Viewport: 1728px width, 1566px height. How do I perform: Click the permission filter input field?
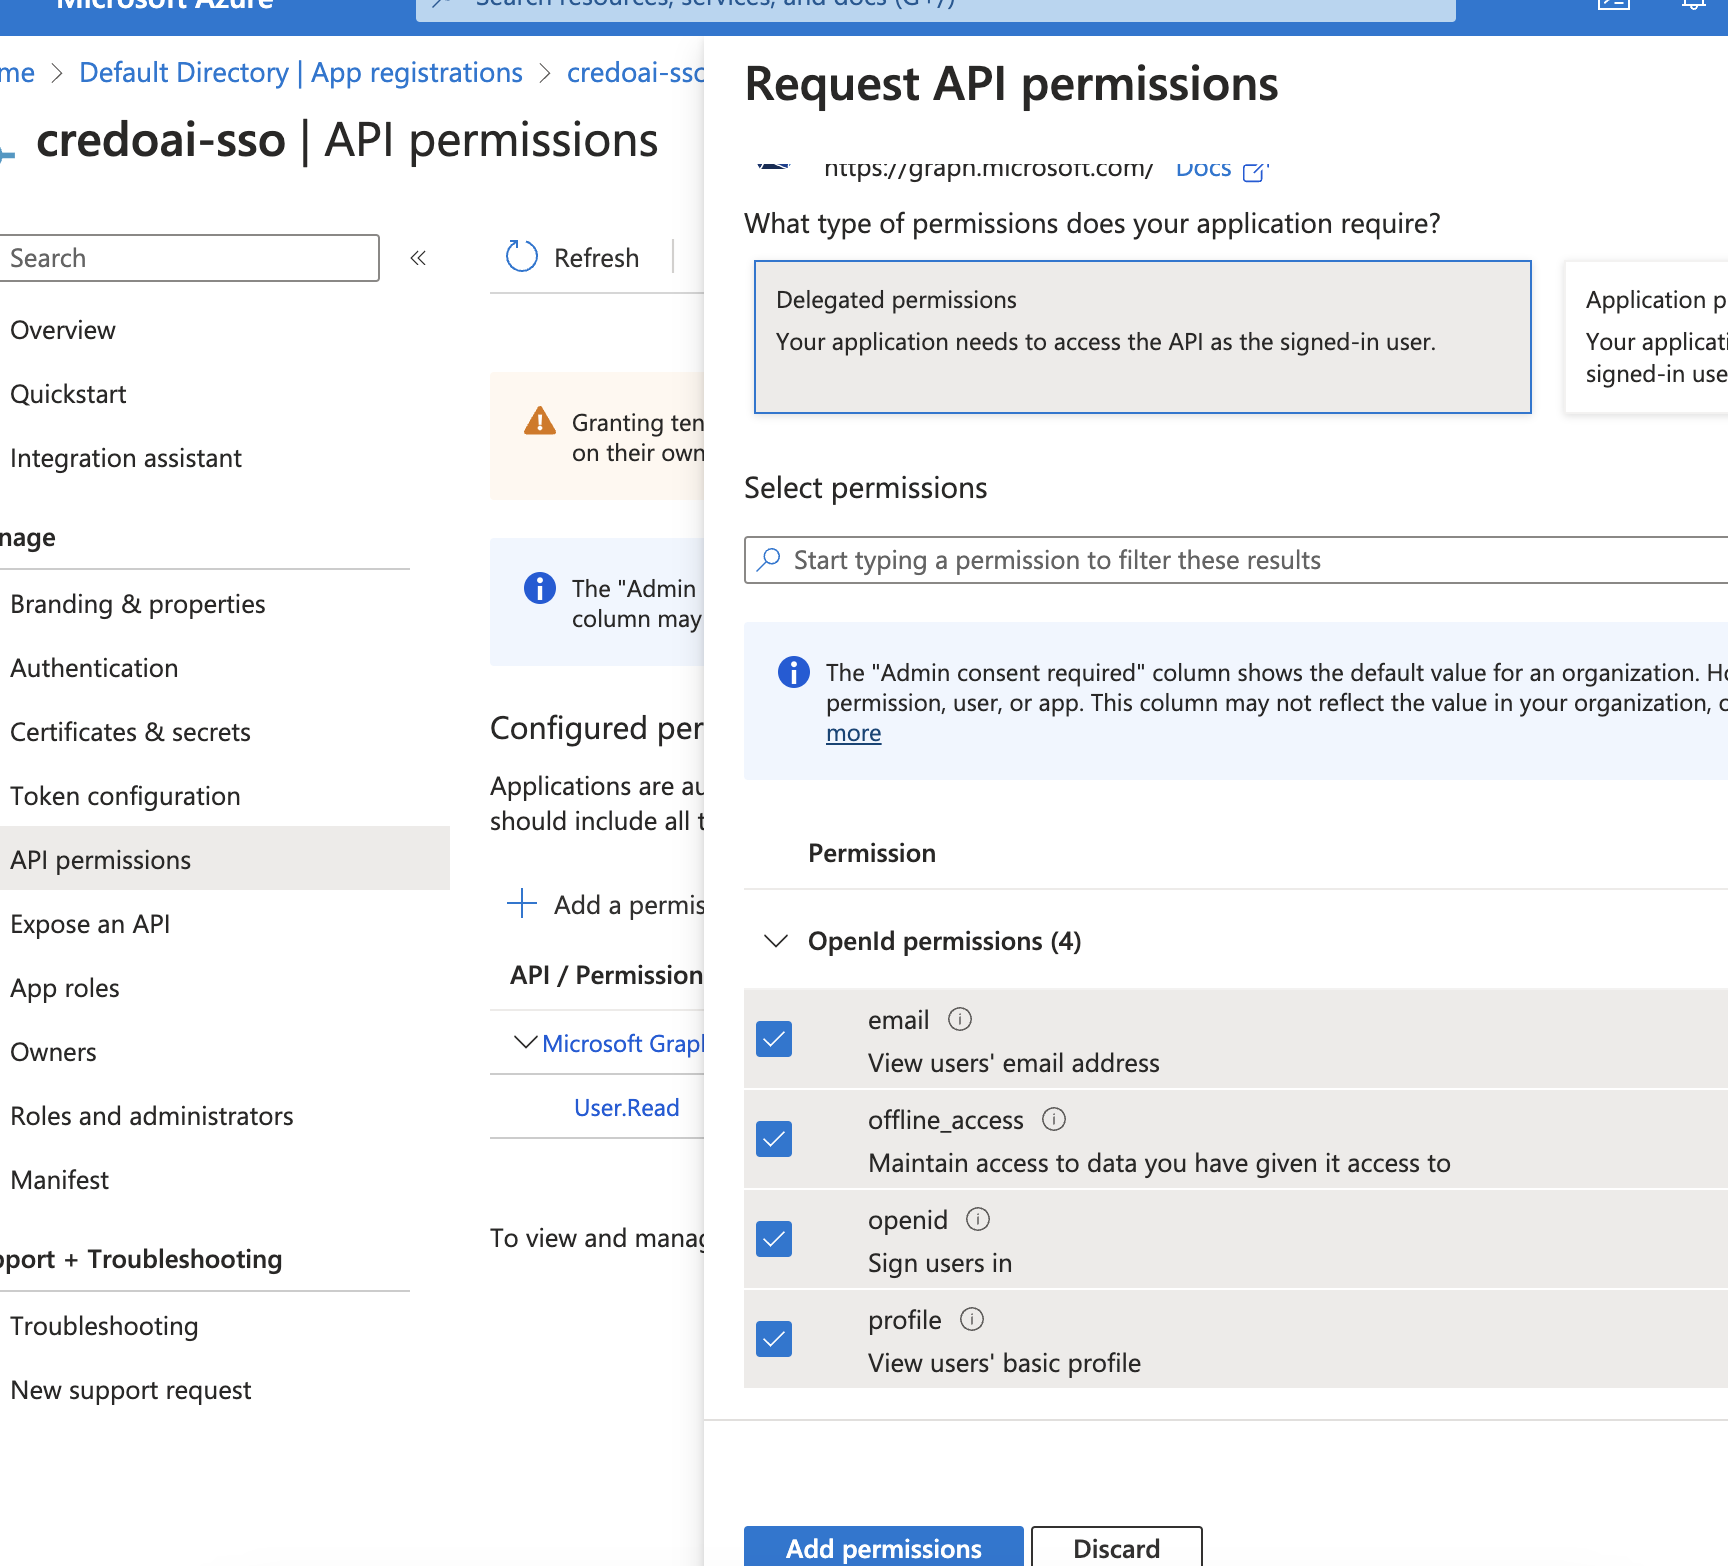[x=1237, y=559]
